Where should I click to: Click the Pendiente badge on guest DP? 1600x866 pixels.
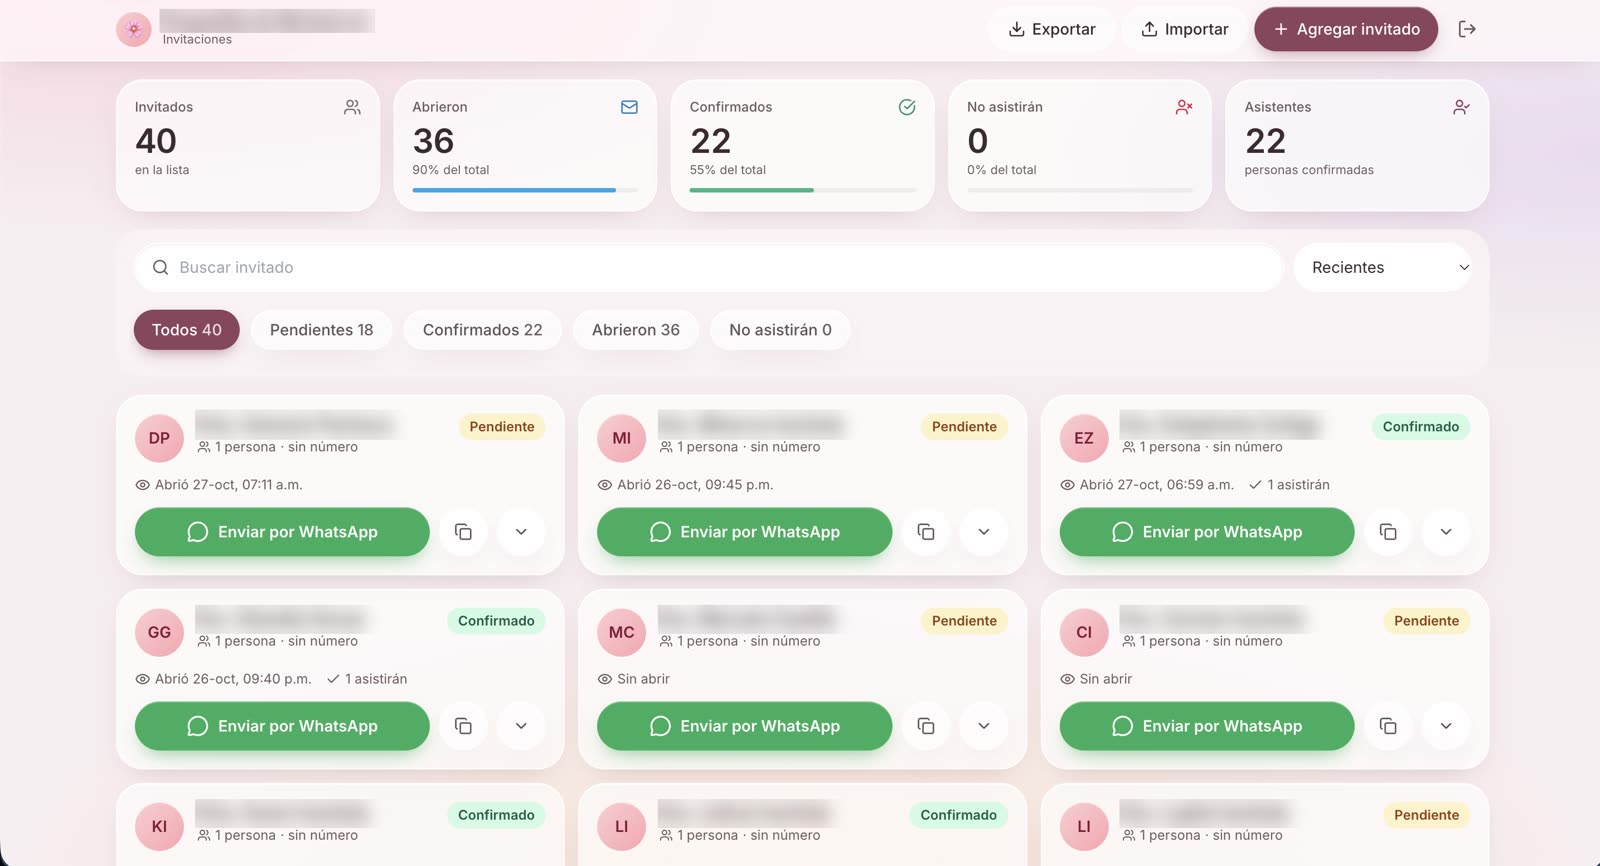click(502, 427)
